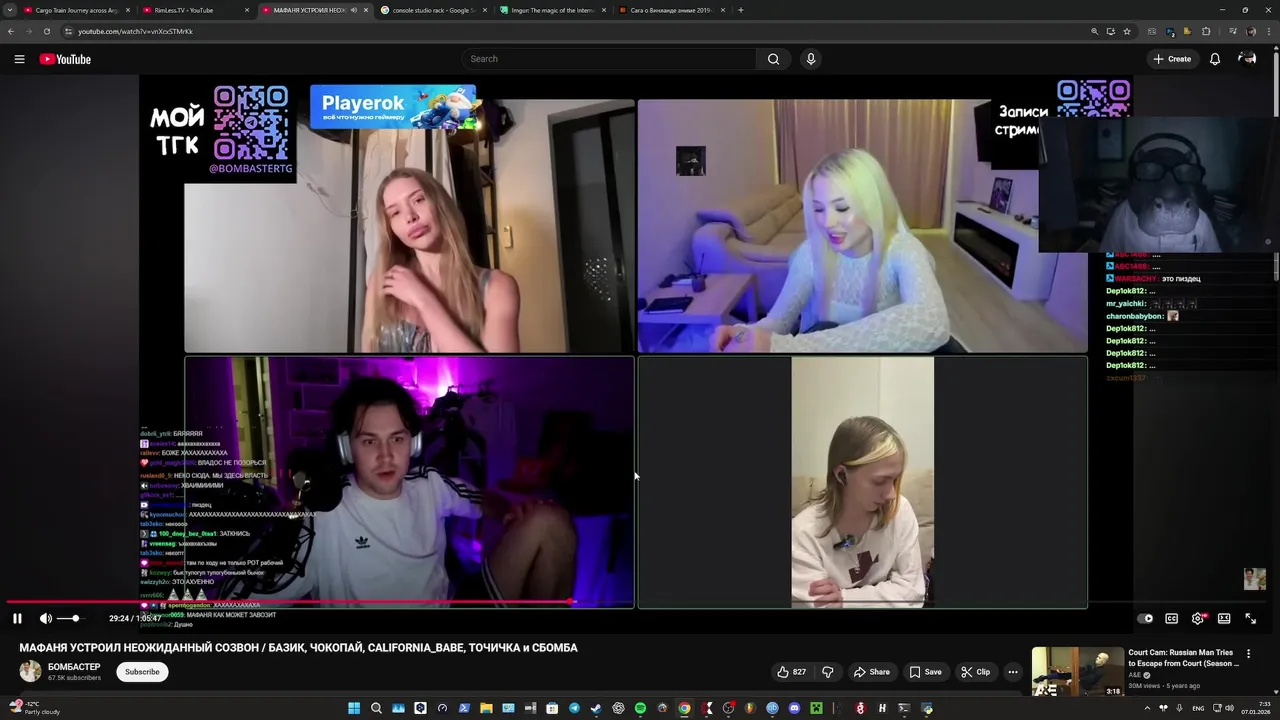The height and width of the screenshot is (720, 1280).
Task: Click the search magnifier button
Action: (773, 59)
